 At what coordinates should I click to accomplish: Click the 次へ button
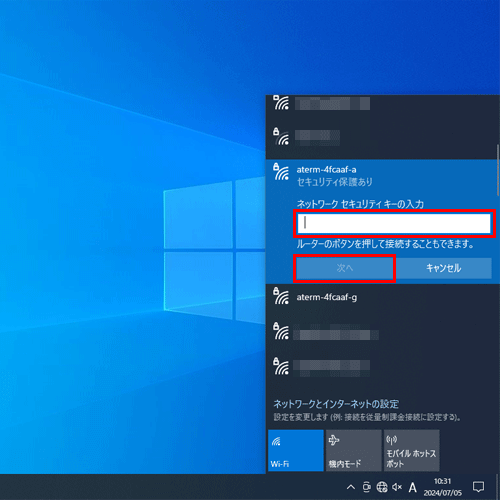click(345, 268)
